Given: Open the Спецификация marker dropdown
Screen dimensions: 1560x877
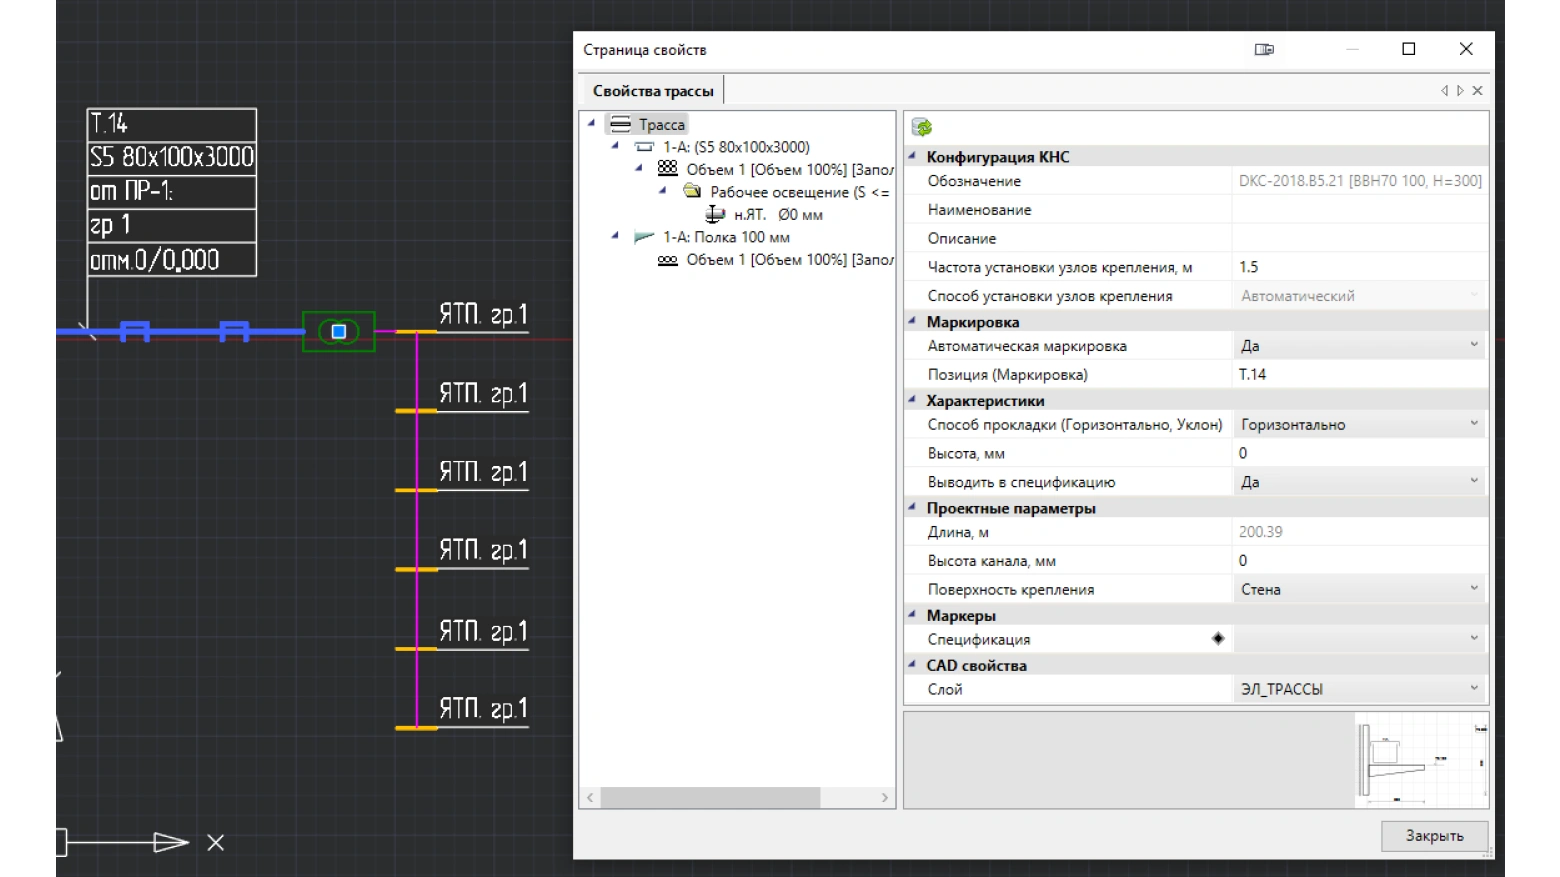Looking at the screenshot, I should click(1474, 638).
